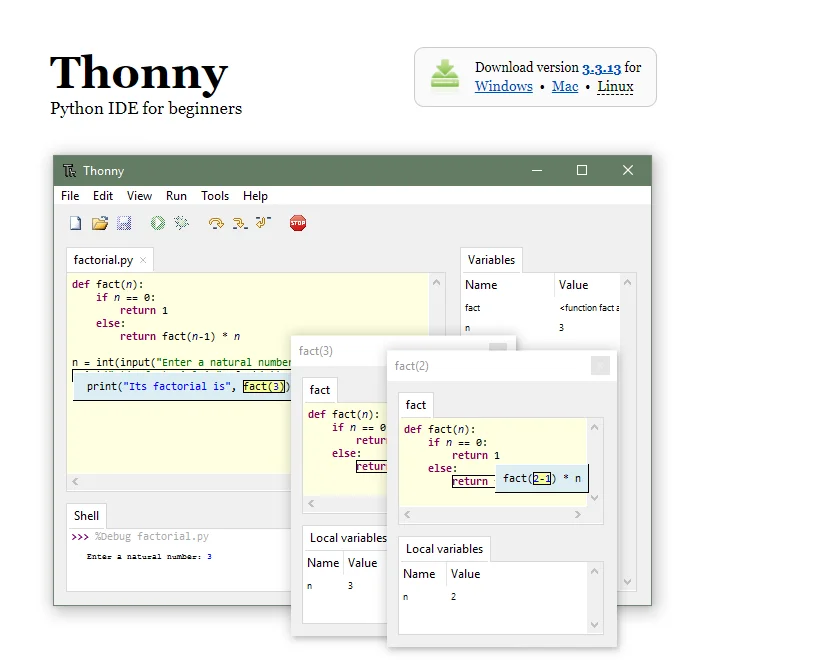Download Thonny for Mac
Screen dimensions: 821x660
(565, 86)
